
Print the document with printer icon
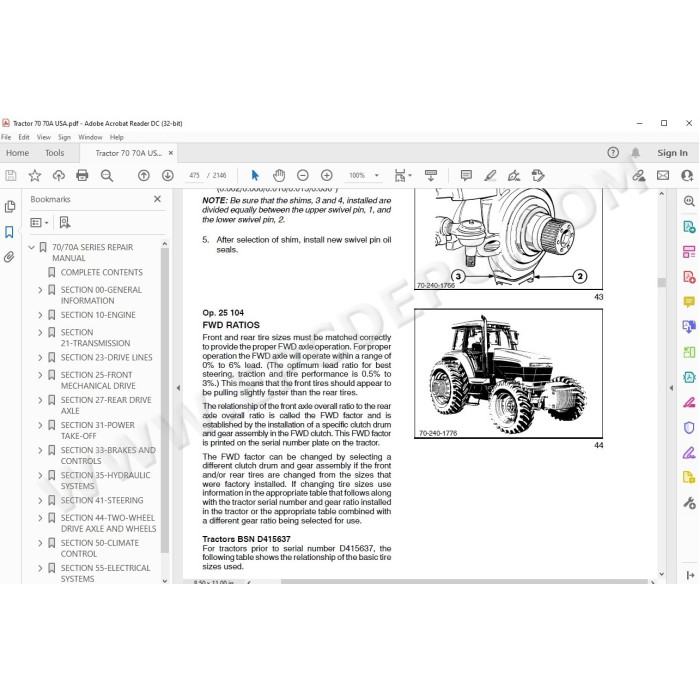(82, 175)
